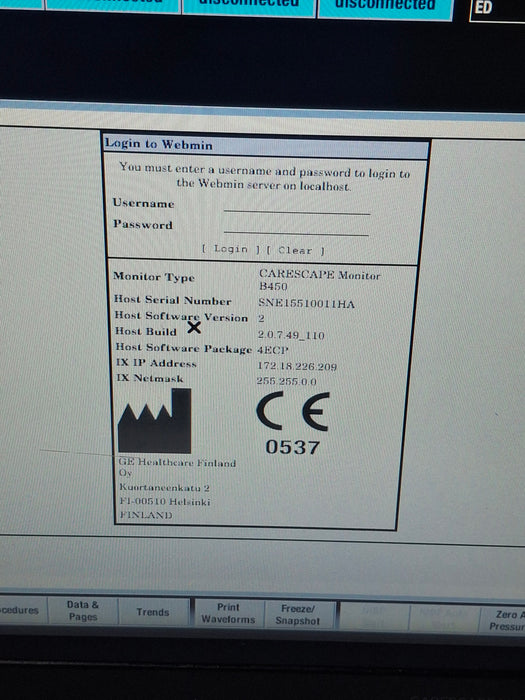Select IP address 172.18.226.209
The image size is (525, 700).
tap(297, 366)
